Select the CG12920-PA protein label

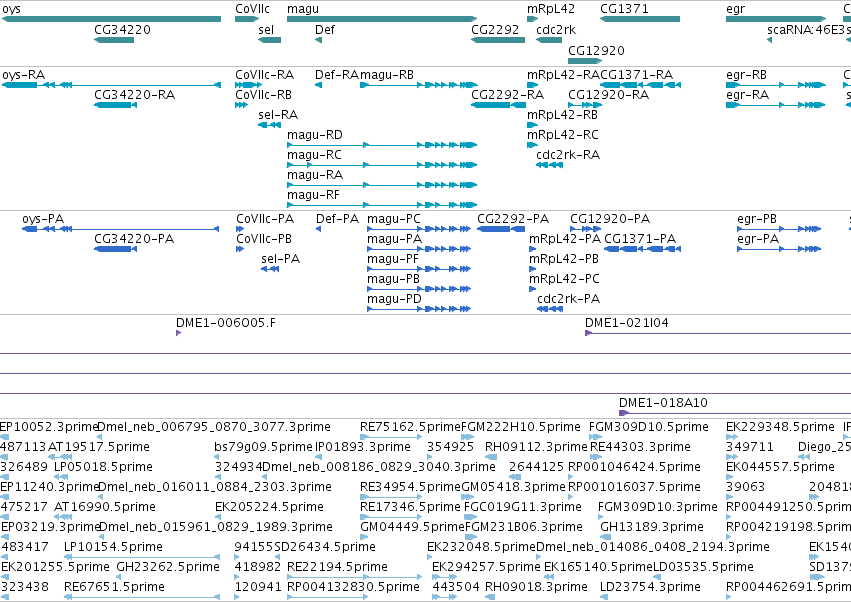[x=610, y=219]
